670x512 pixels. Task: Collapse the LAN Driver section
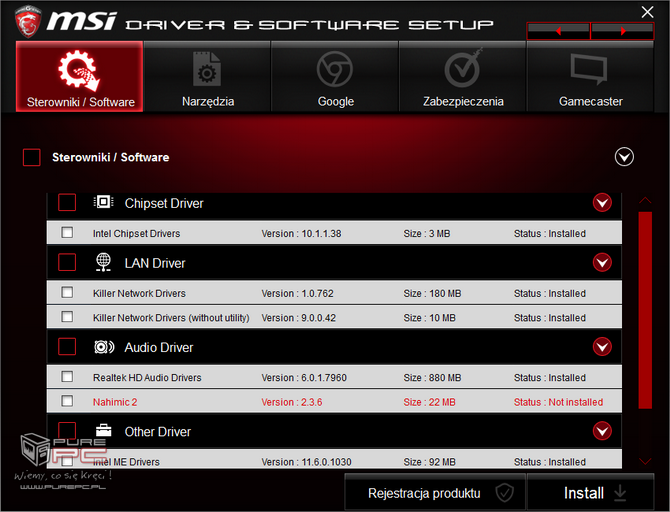[602, 262]
